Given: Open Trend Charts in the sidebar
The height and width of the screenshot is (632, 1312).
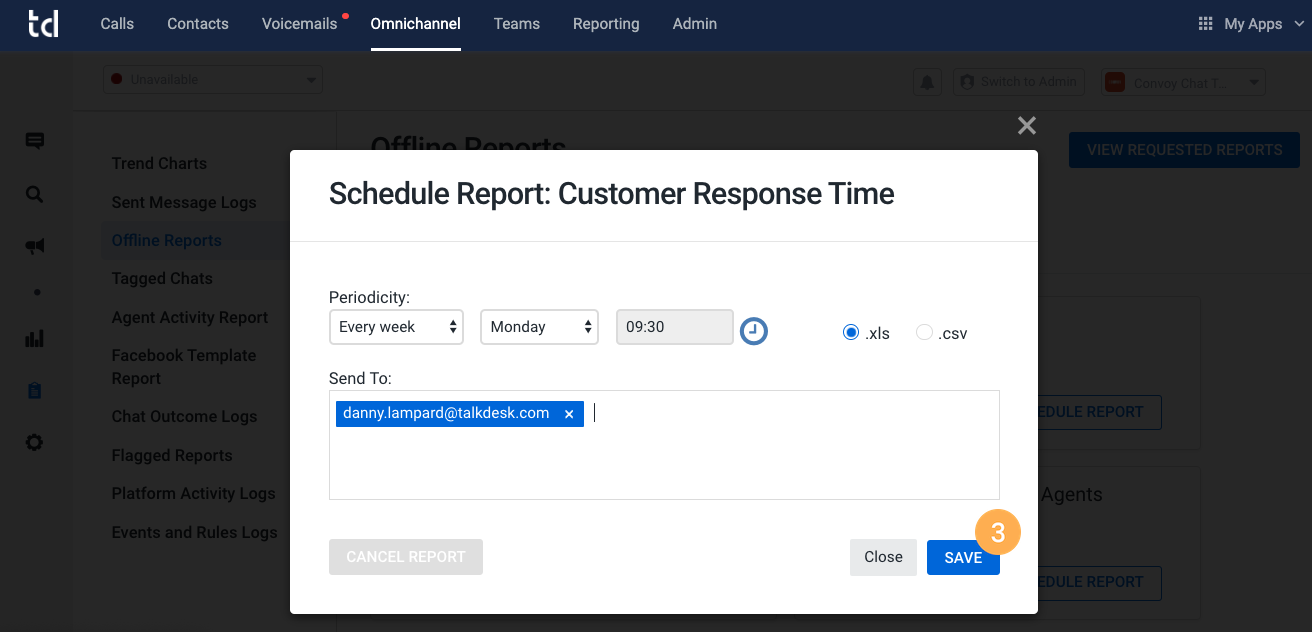Looking at the screenshot, I should (159, 163).
